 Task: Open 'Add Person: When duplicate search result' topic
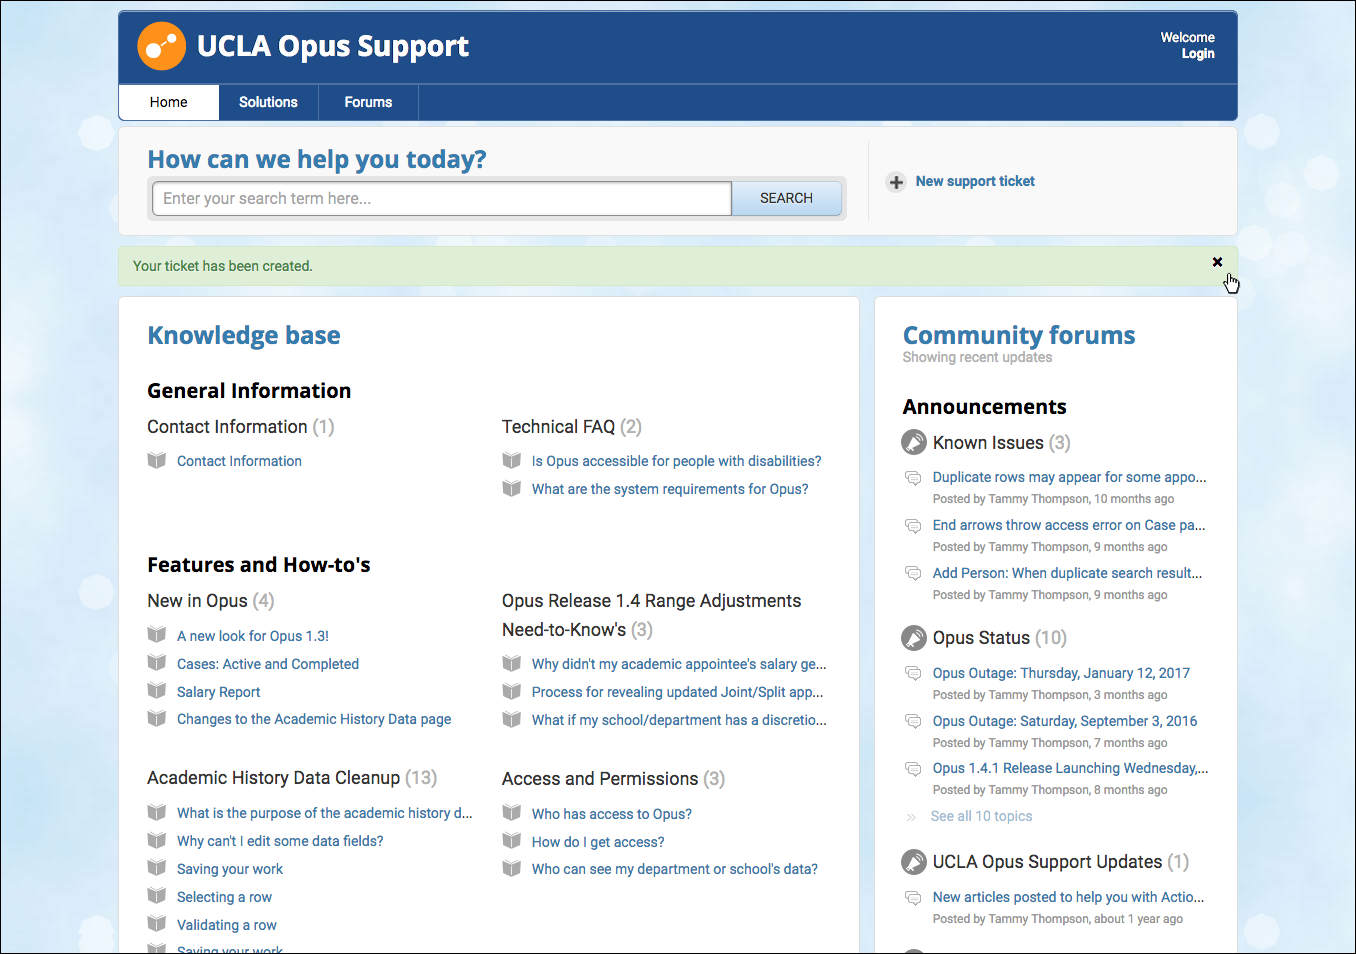click(x=1067, y=573)
